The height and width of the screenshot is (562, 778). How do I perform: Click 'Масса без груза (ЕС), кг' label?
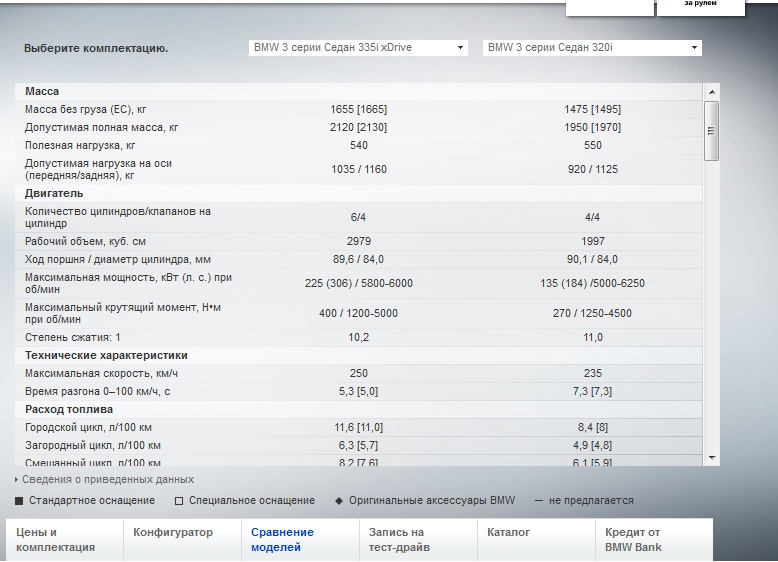pyautogui.click(x=85, y=109)
